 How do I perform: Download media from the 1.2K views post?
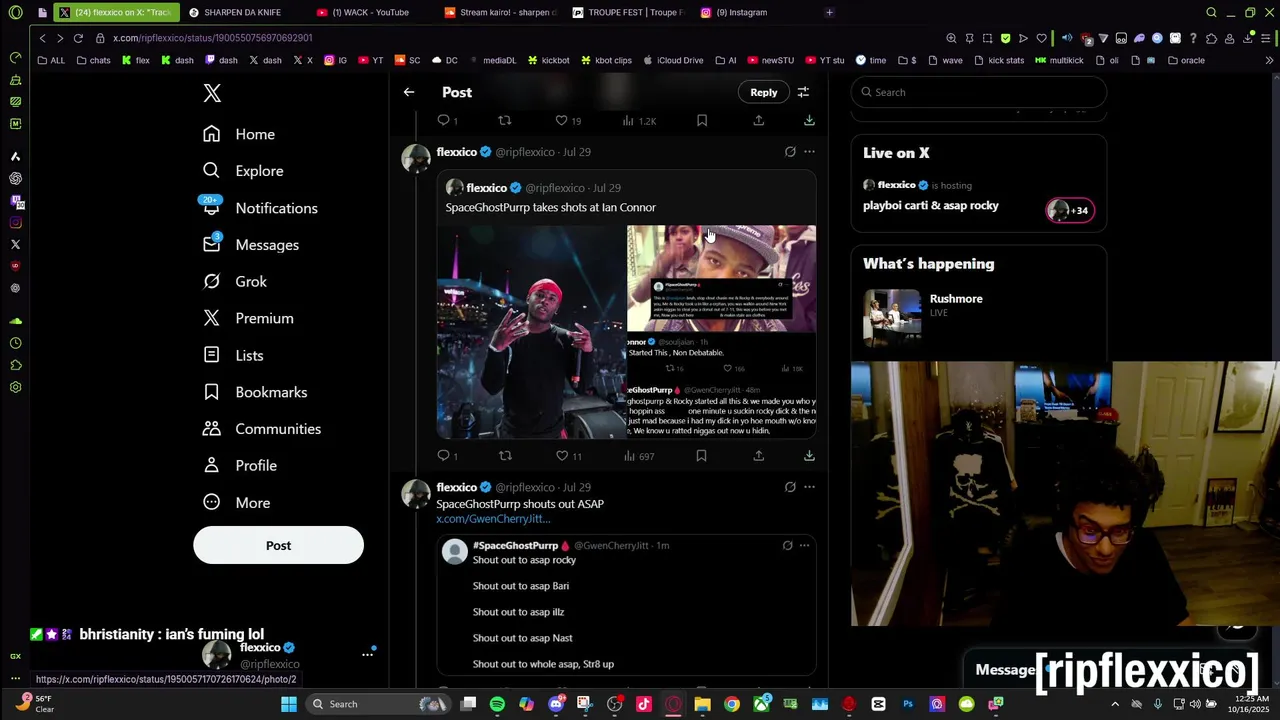809,120
